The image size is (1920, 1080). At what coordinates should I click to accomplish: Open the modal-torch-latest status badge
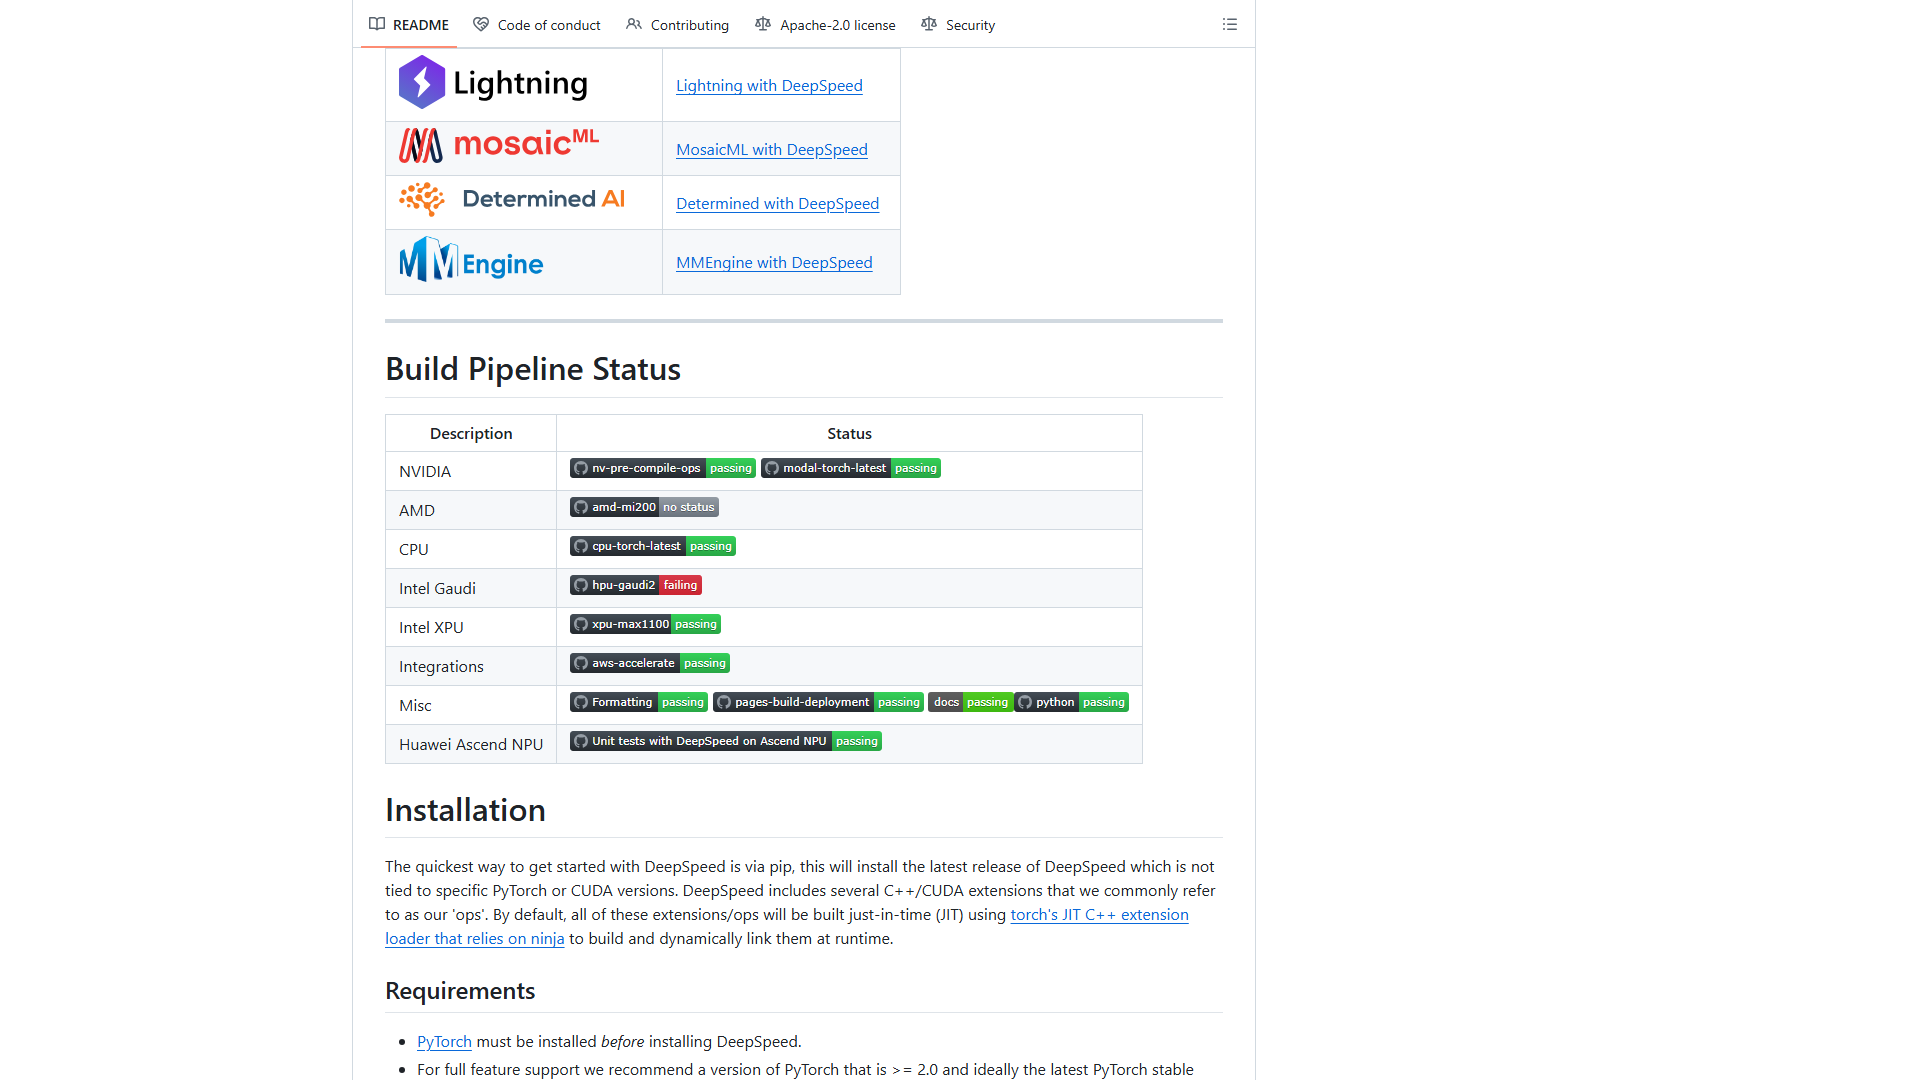850,468
